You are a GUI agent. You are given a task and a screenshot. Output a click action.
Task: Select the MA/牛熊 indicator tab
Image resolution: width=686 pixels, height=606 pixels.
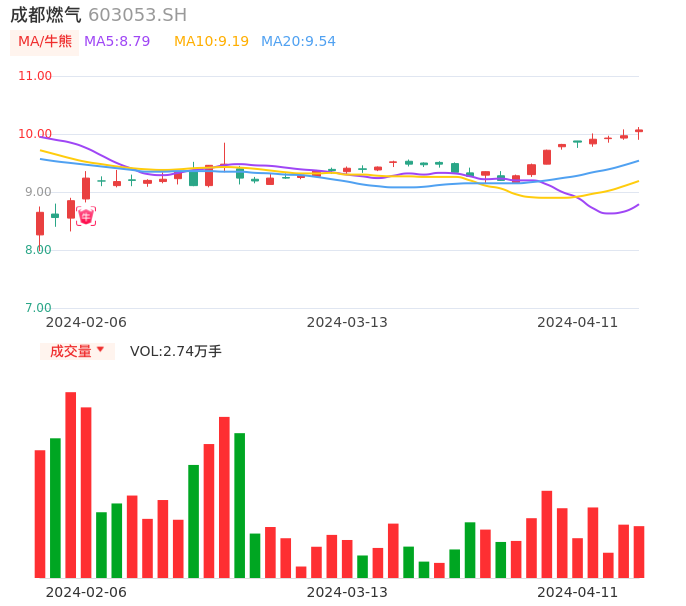coord(45,42)
